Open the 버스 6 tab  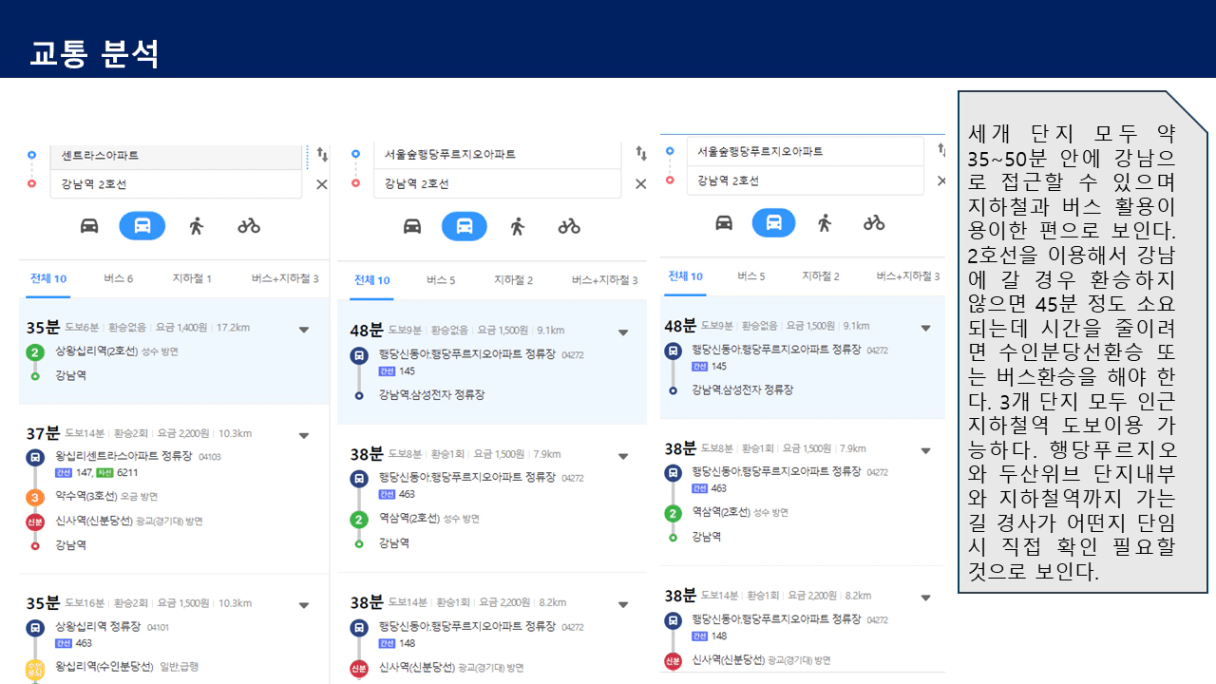click(x=118, y=279)
